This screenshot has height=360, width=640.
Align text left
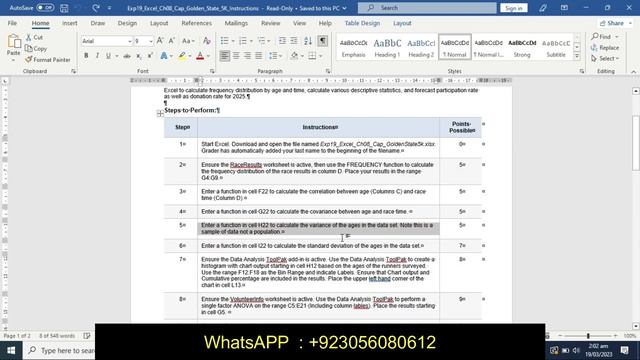click(x=224, y=56)
